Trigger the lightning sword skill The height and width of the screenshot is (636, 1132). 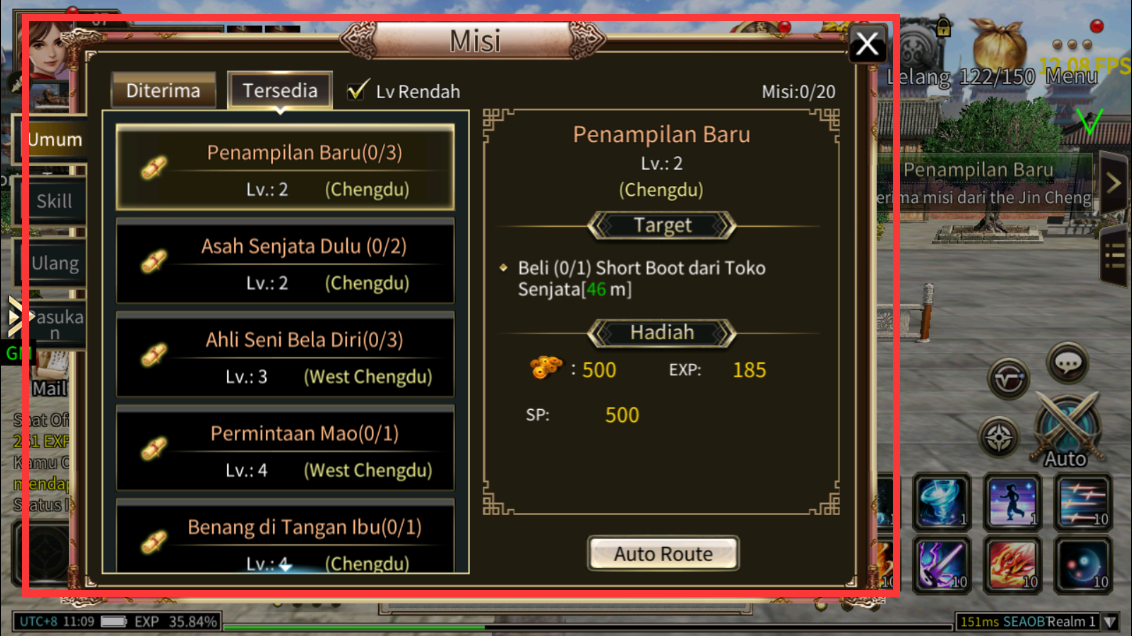(941, 565)
